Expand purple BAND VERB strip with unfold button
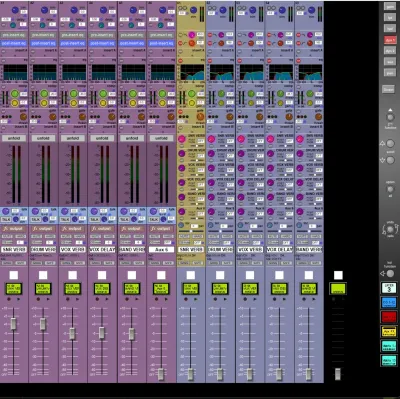The width and height of the screenshot is (400, 399). pos(132,138)
